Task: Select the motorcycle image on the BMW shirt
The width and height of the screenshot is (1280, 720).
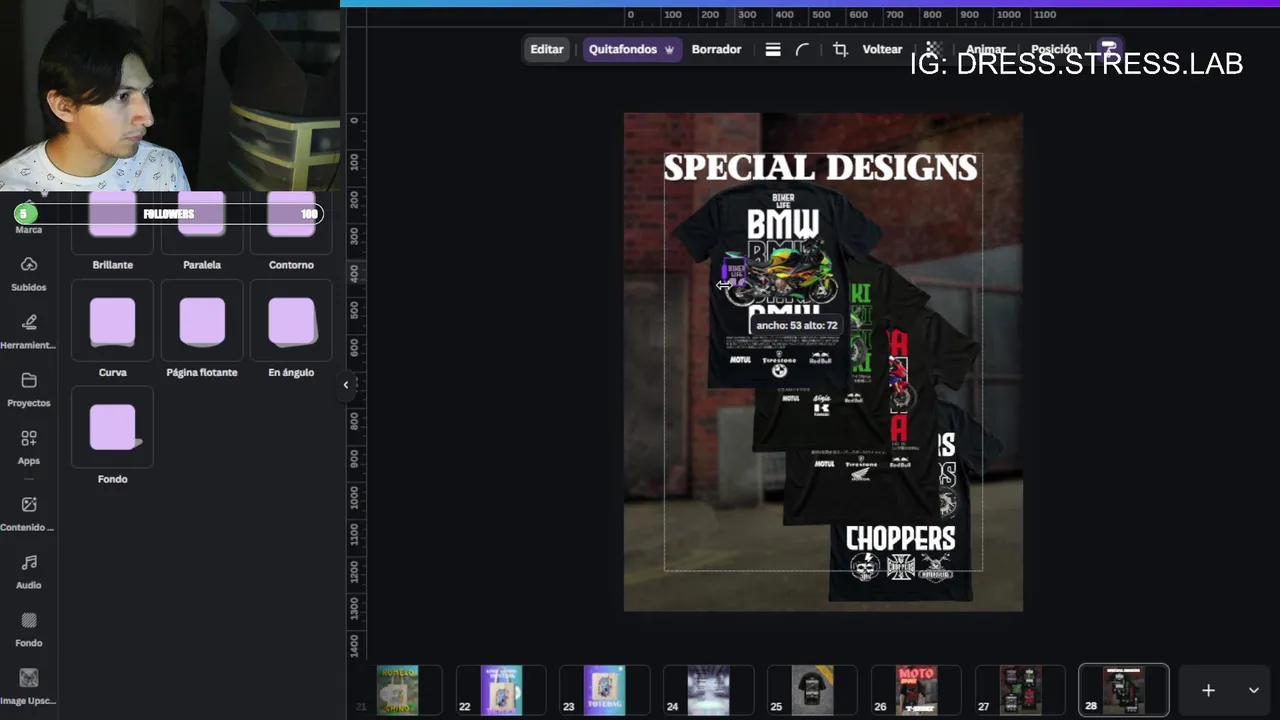Action: (780, 277)
